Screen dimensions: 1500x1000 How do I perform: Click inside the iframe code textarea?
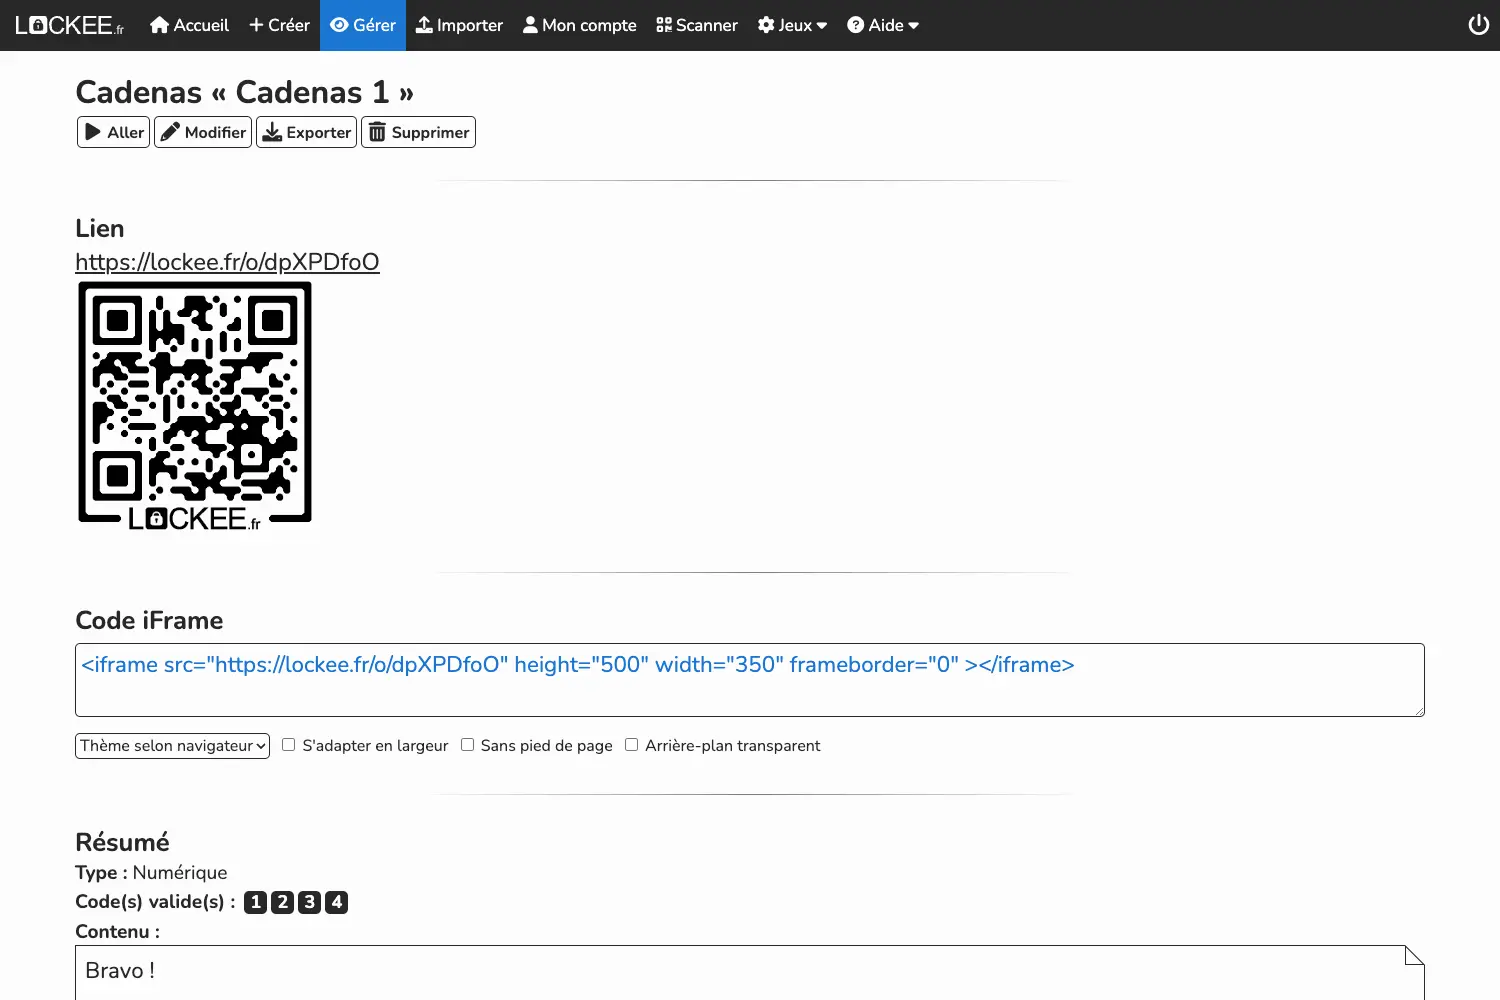pos(750,680)
